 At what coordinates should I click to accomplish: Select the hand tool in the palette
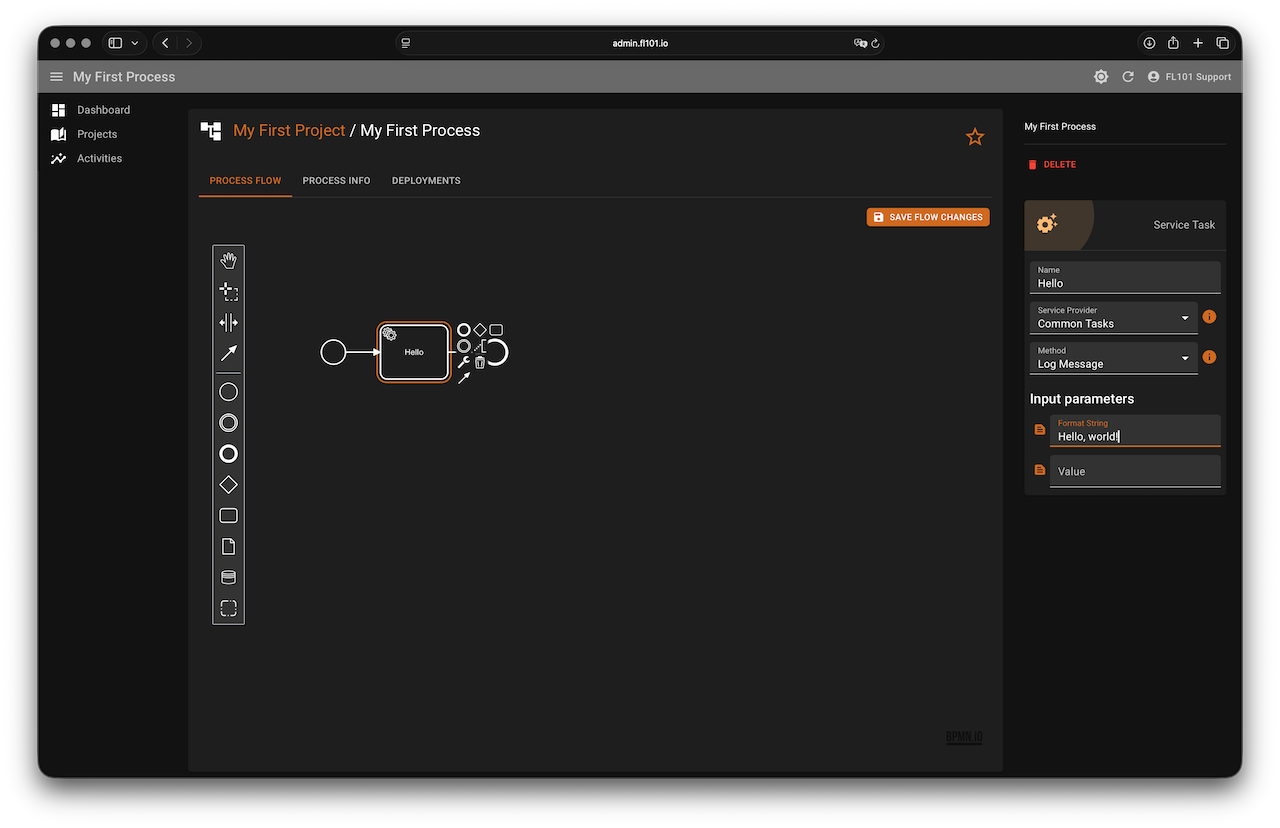(x=228, y=261)
